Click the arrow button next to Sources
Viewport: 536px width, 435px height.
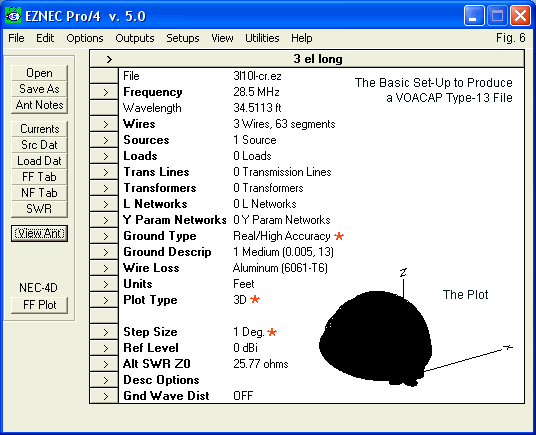104,140
